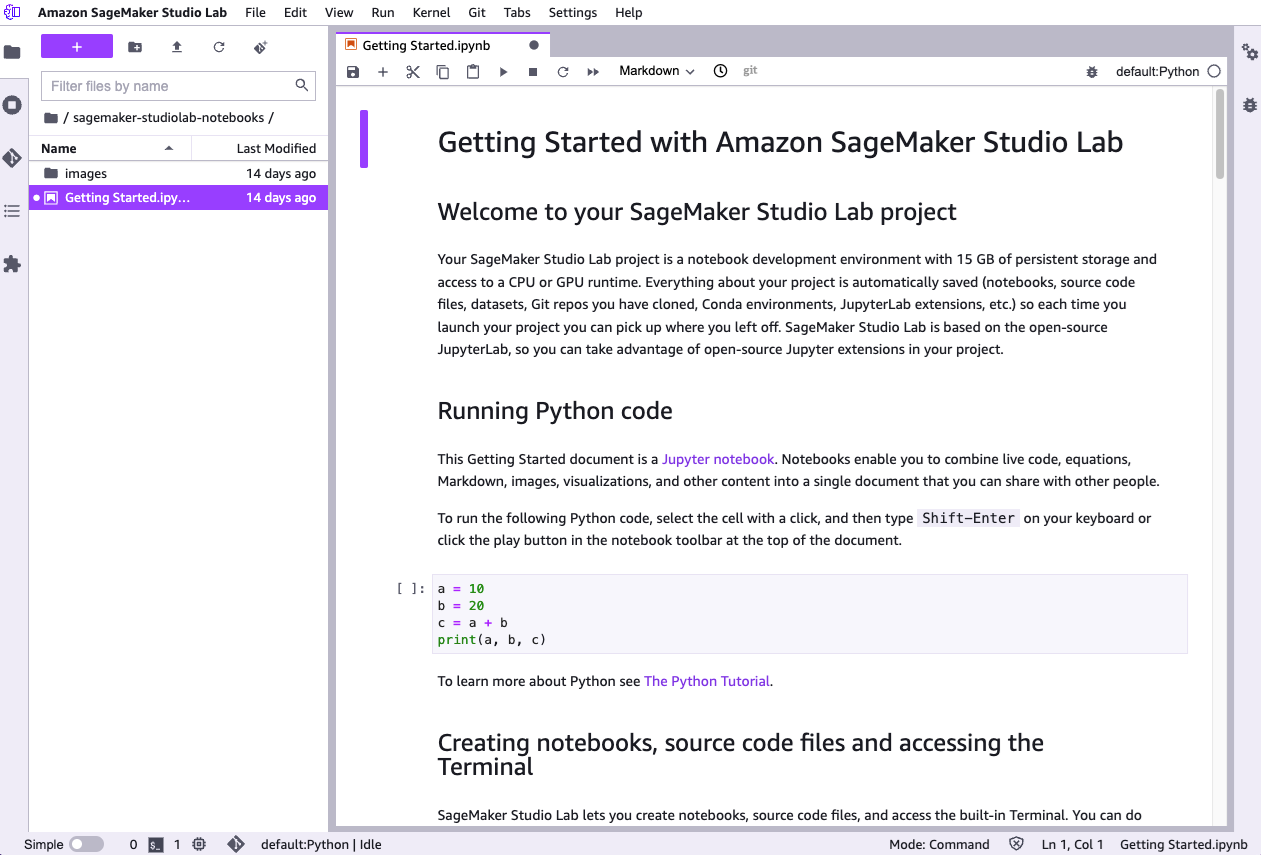Image resolution: width=1261 pixels, height=855 pixels.
Task: Select the Getting Started title markdown cell
Action: coord(780,141)
